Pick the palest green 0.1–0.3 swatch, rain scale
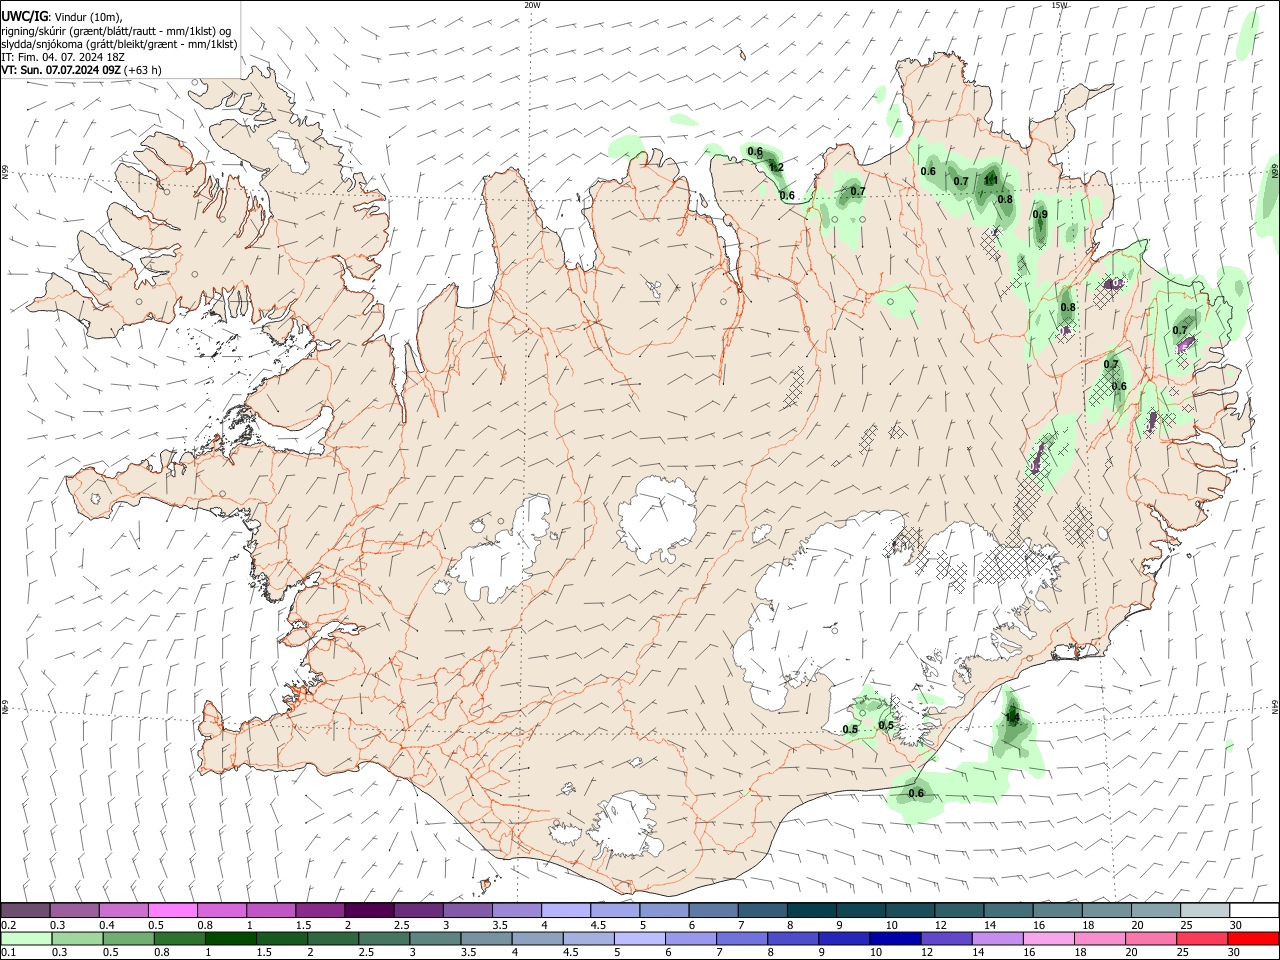1280x960 pixels. pyautogui.click(x=26, y=939)
